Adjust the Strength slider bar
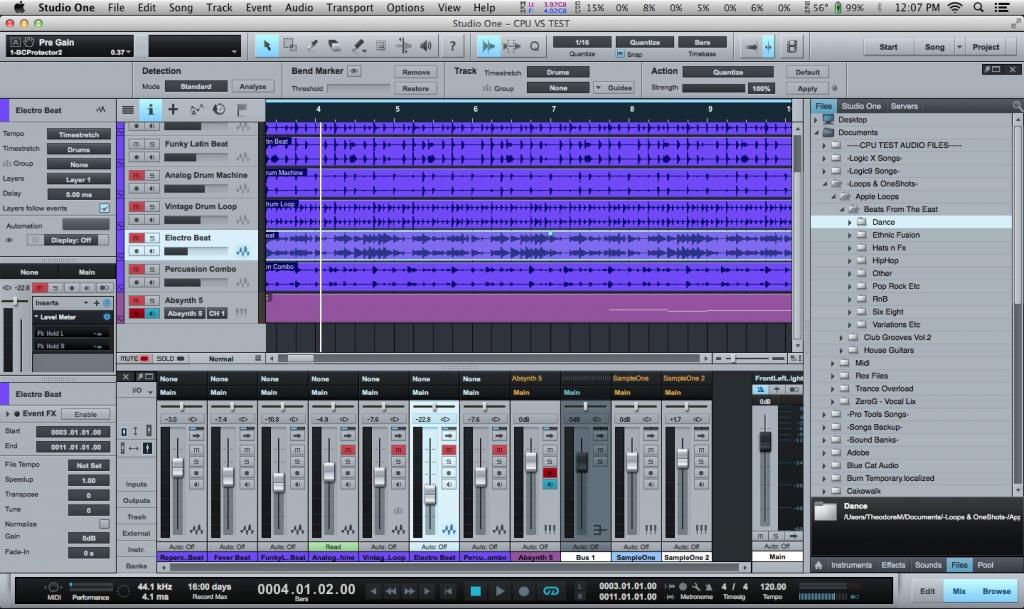 click(x=713, y=87)
